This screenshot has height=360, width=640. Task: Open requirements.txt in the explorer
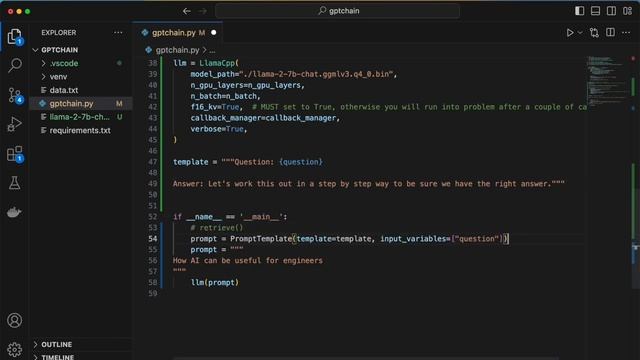click(x=81, y=131)
